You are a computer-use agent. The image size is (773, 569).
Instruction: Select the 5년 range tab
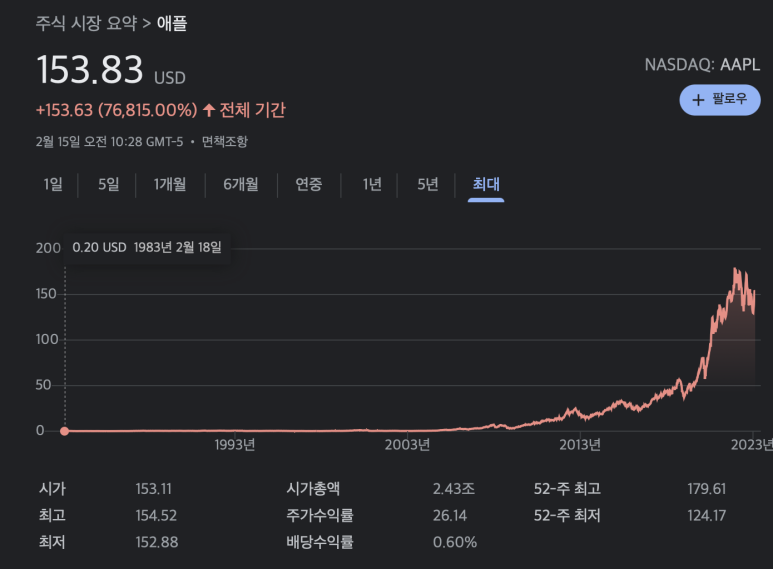pyautogui.click(x=428, y=184)
